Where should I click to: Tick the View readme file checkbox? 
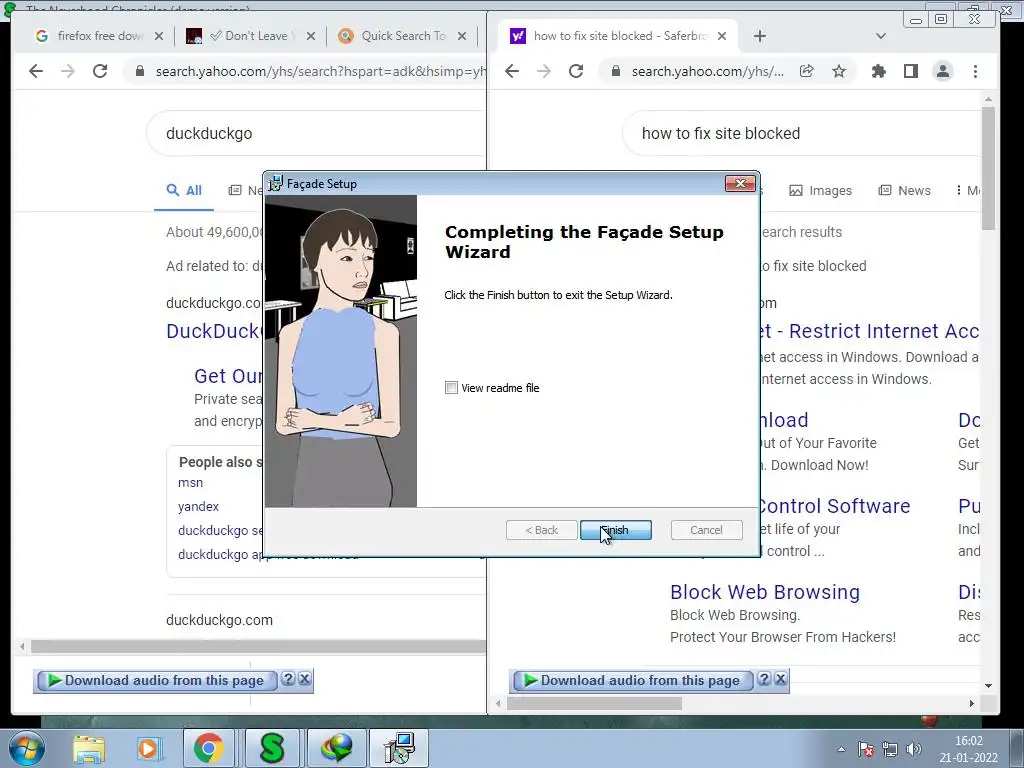point(451,388)
